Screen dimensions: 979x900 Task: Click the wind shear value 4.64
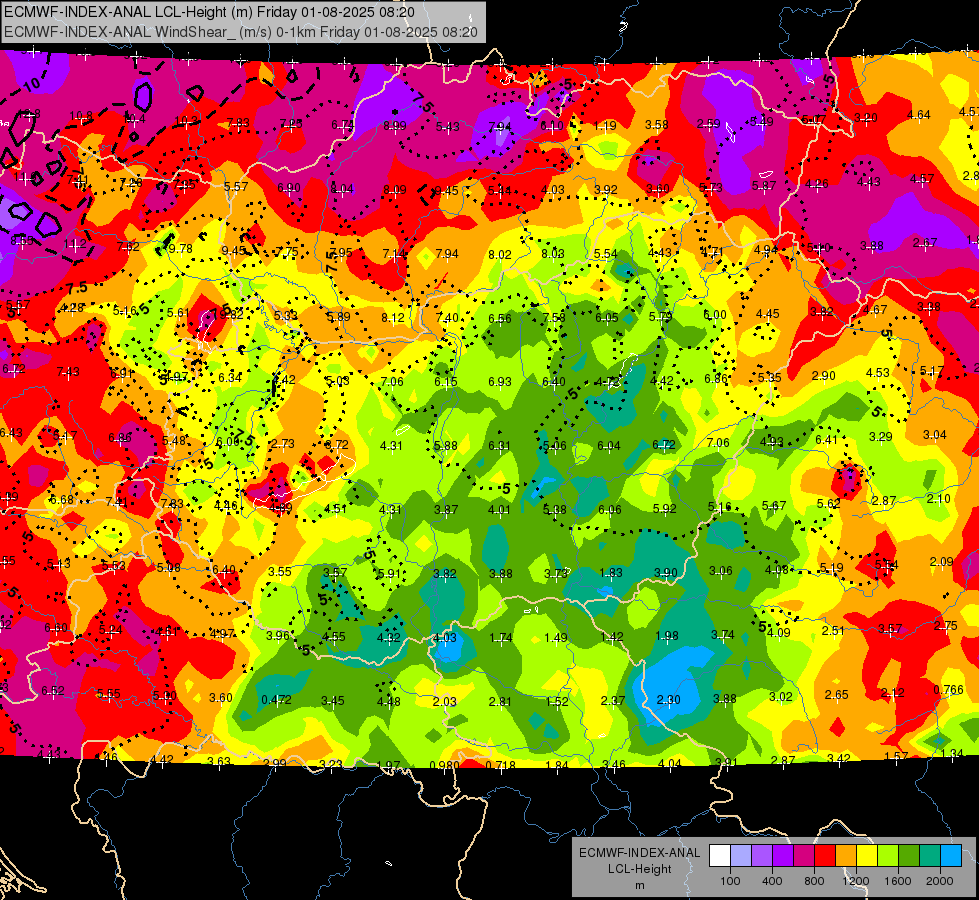click(918, 114)
